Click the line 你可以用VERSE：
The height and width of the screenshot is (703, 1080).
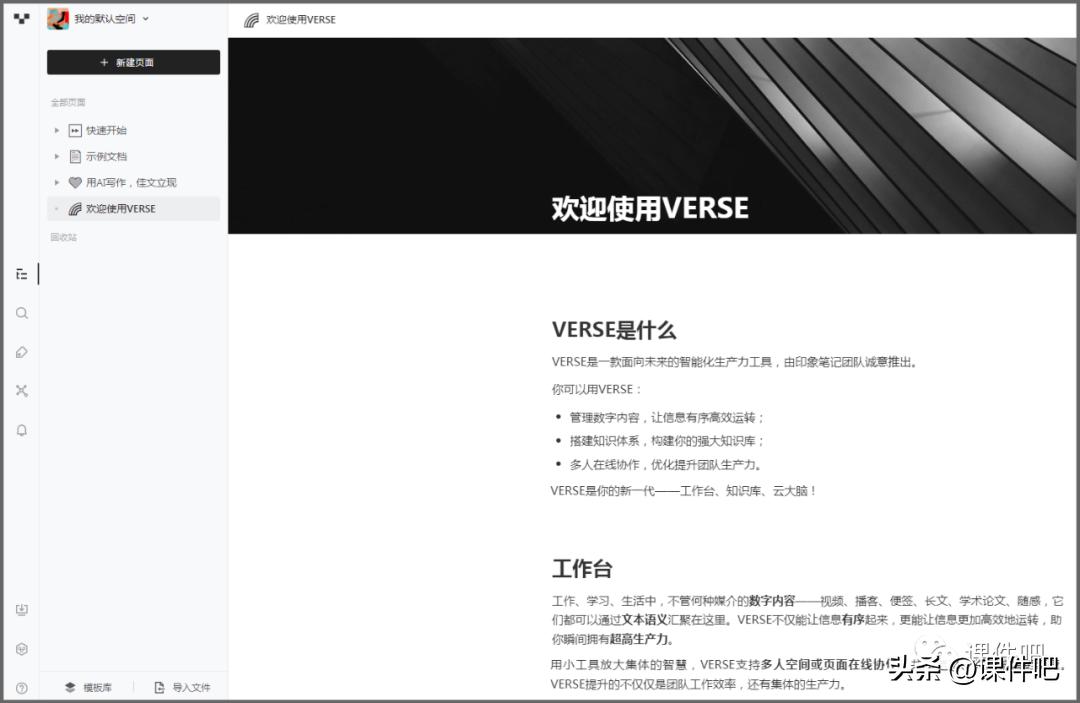[596, 390]
